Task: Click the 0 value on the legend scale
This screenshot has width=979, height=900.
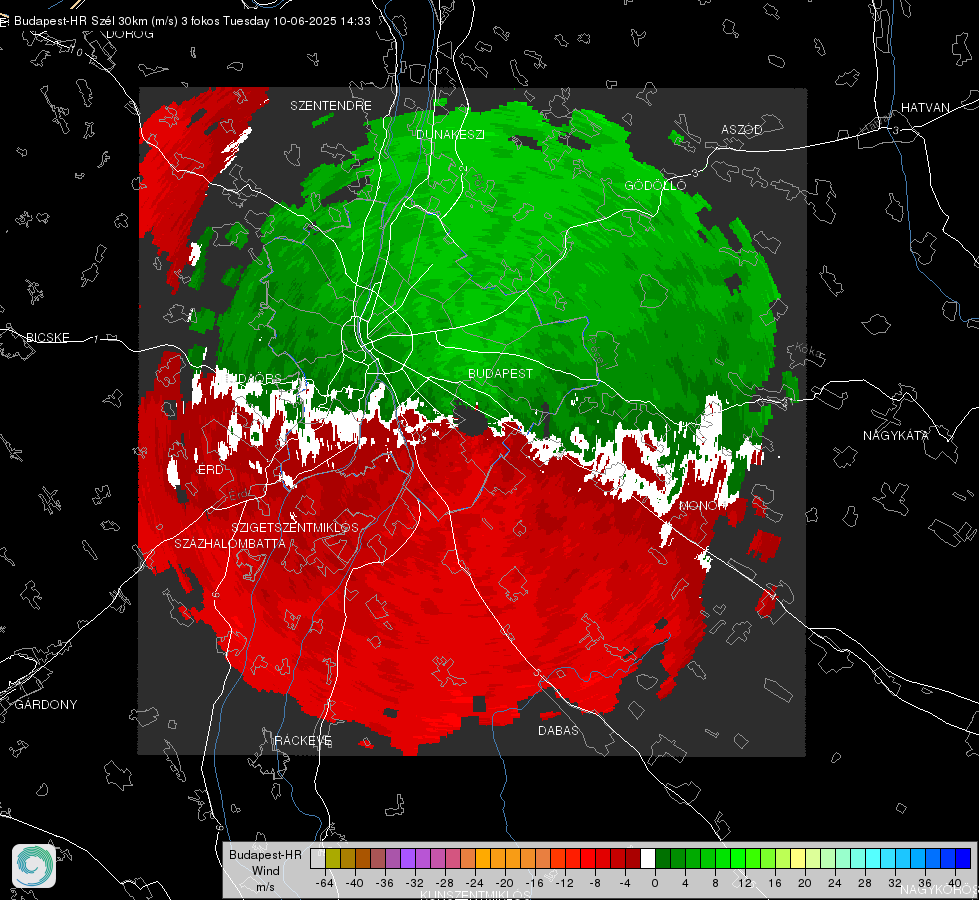Action: coord(655,883)
